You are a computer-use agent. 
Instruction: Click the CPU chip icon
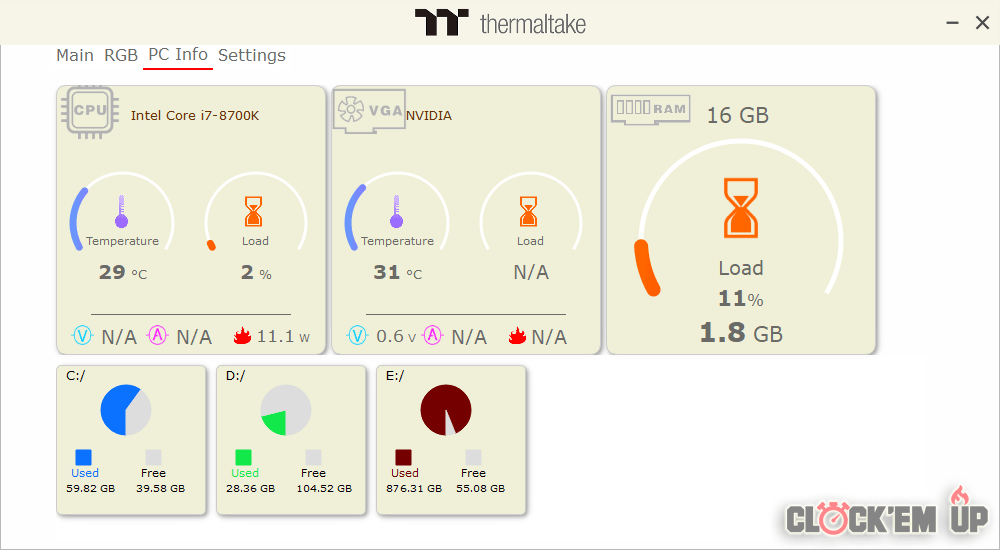pos(90,109)
